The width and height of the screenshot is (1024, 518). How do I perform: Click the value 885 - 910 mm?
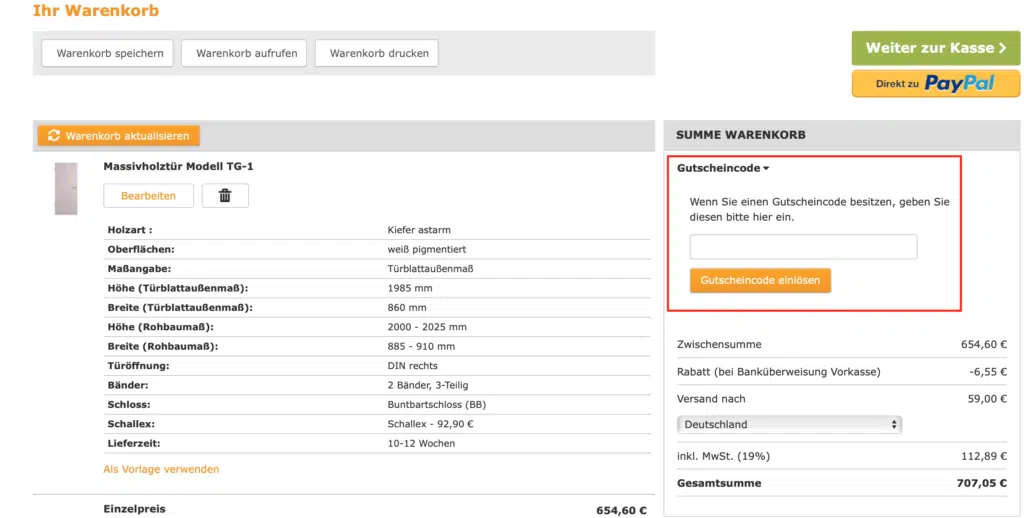pos(421,346)
